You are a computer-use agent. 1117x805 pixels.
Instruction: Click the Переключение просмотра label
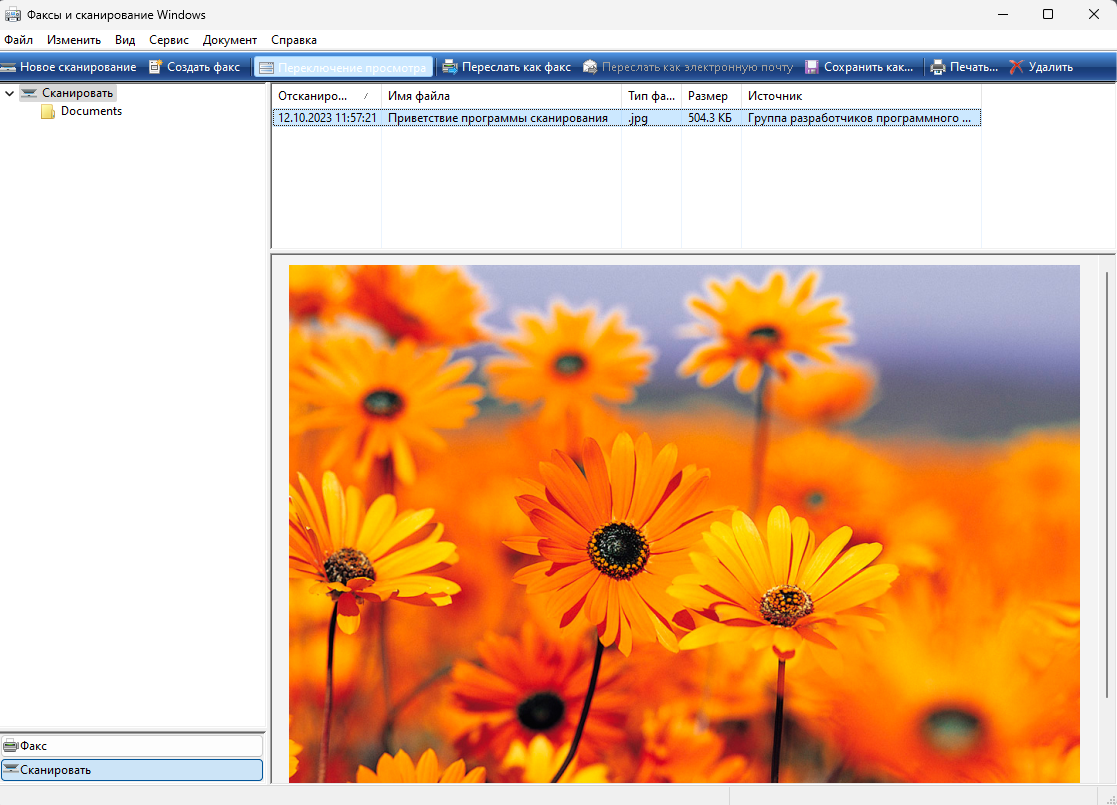click(352, 68)
